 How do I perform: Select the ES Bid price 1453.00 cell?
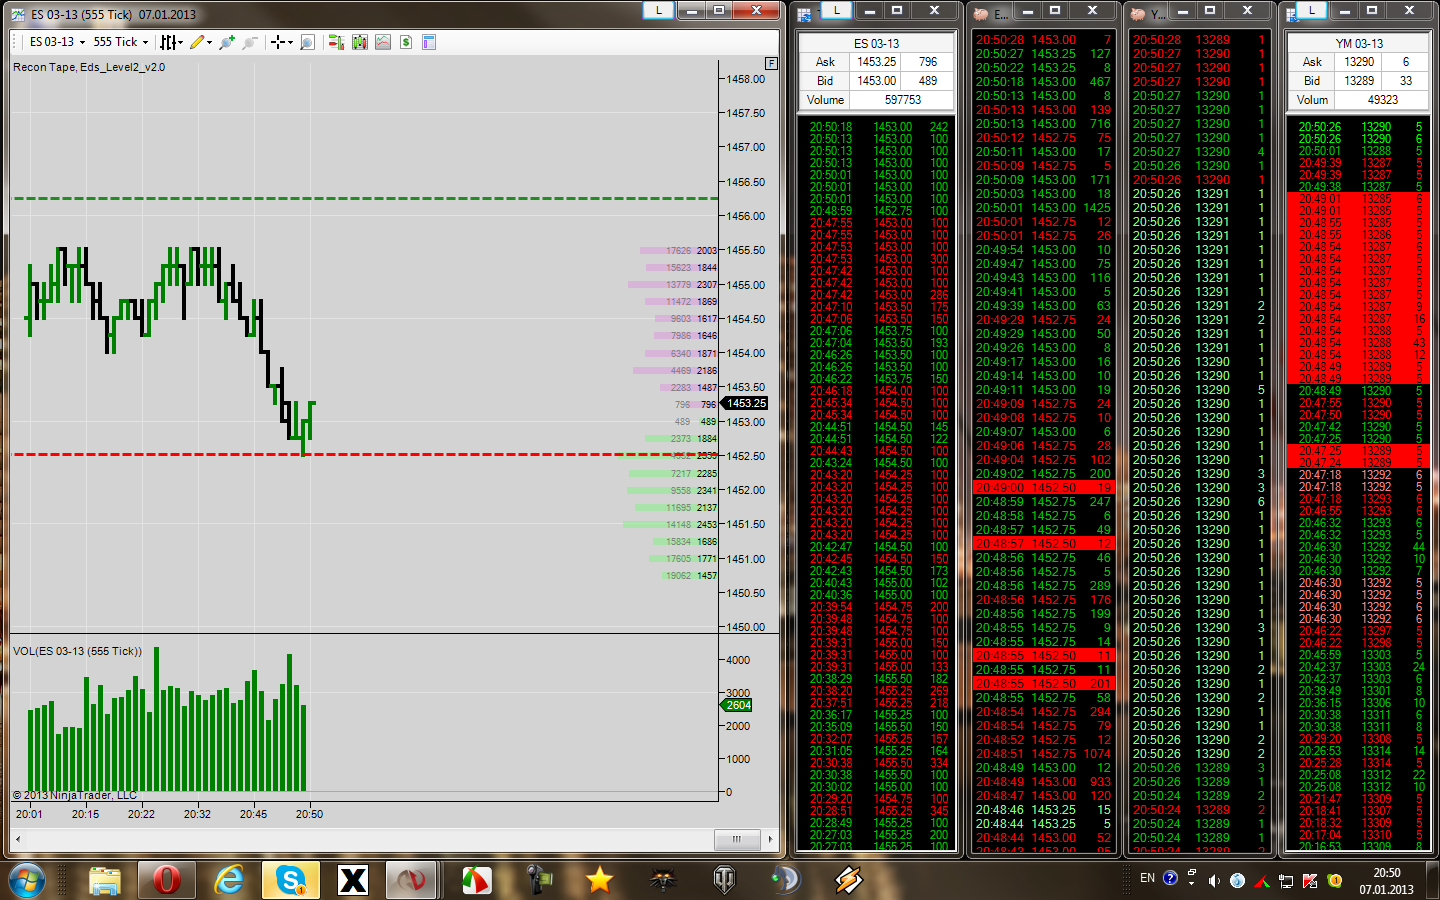[876, 81]
